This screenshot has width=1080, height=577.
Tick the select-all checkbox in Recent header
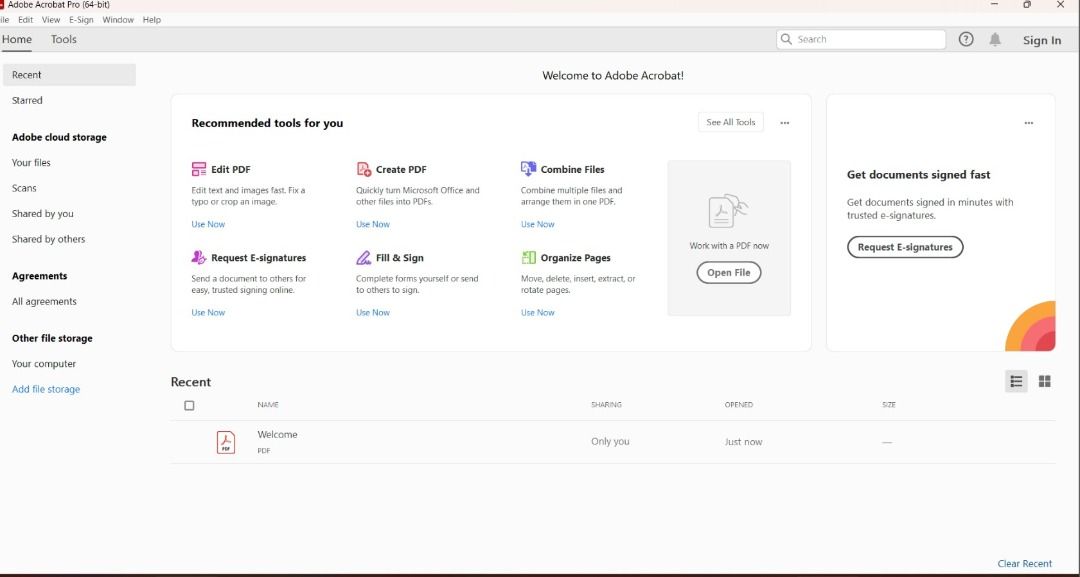[x=189, y=406]
